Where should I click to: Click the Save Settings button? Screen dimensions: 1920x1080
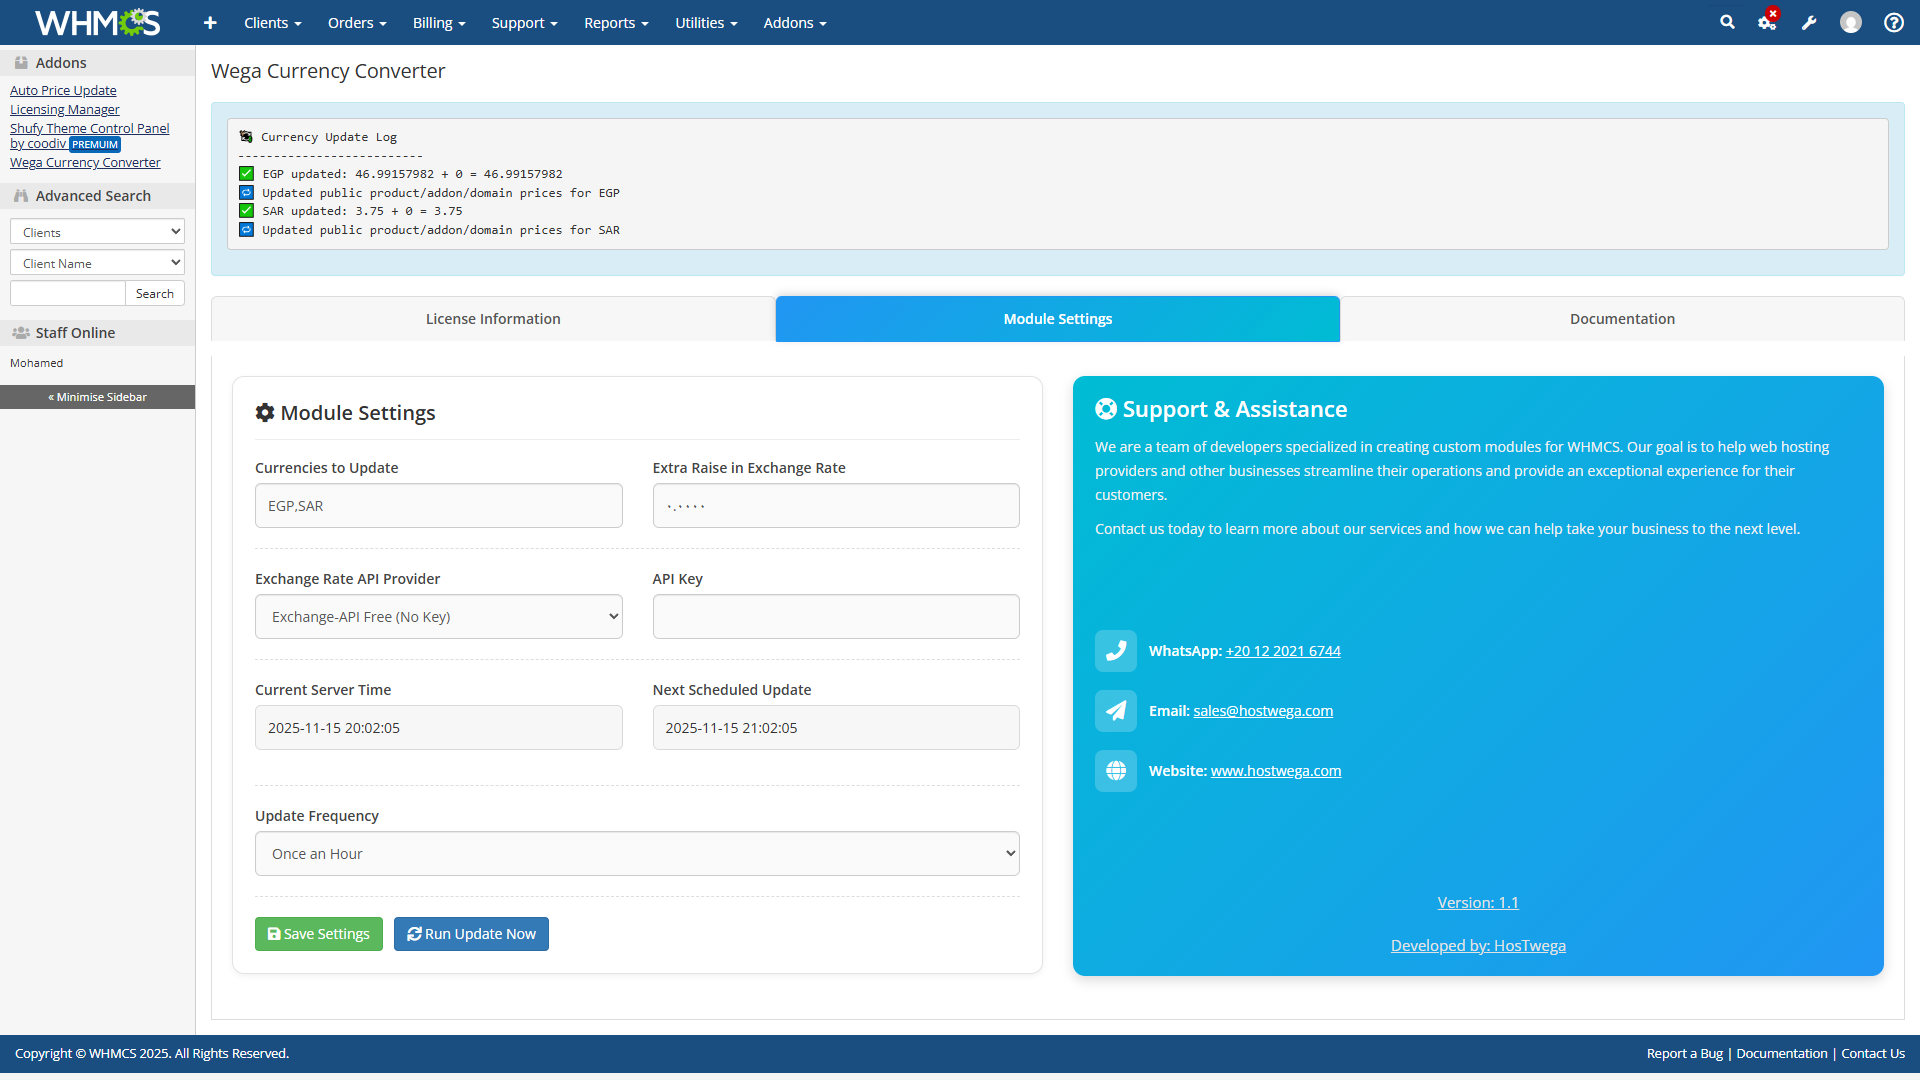[319, 934]
